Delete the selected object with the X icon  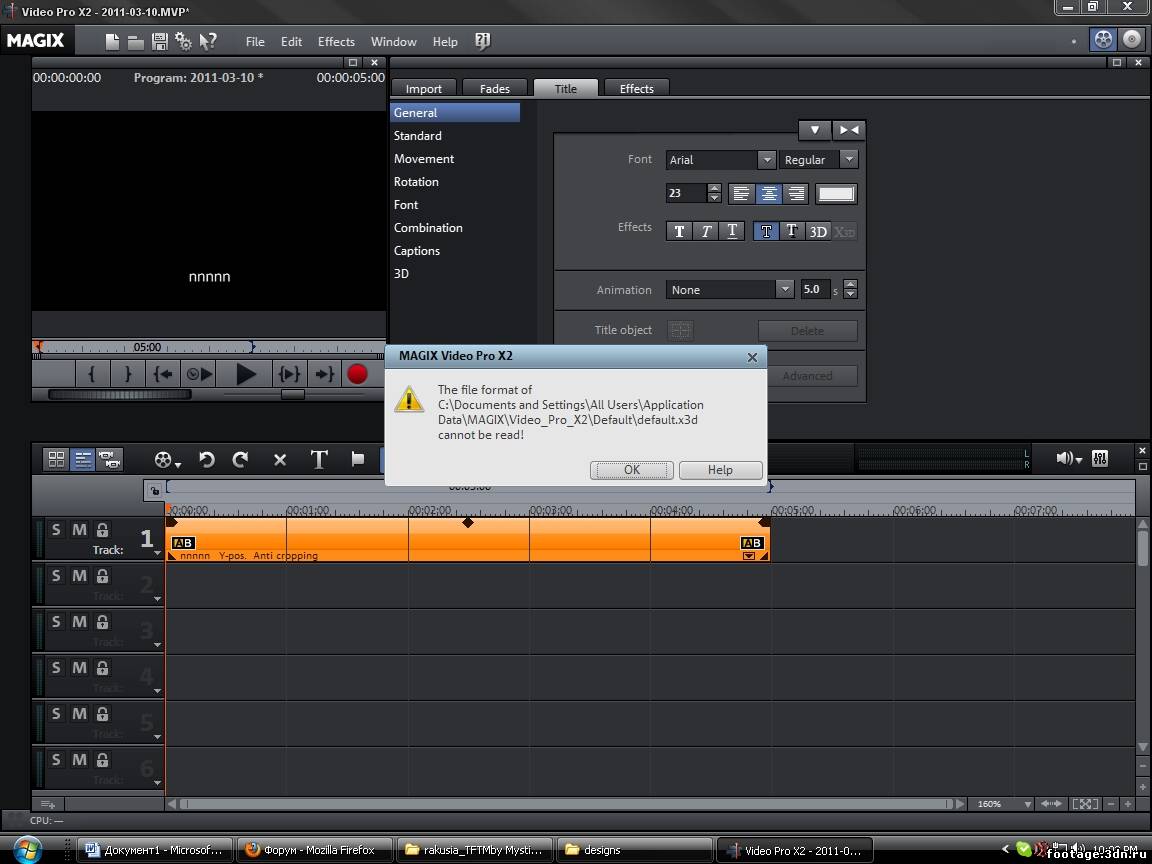[280, 460]
